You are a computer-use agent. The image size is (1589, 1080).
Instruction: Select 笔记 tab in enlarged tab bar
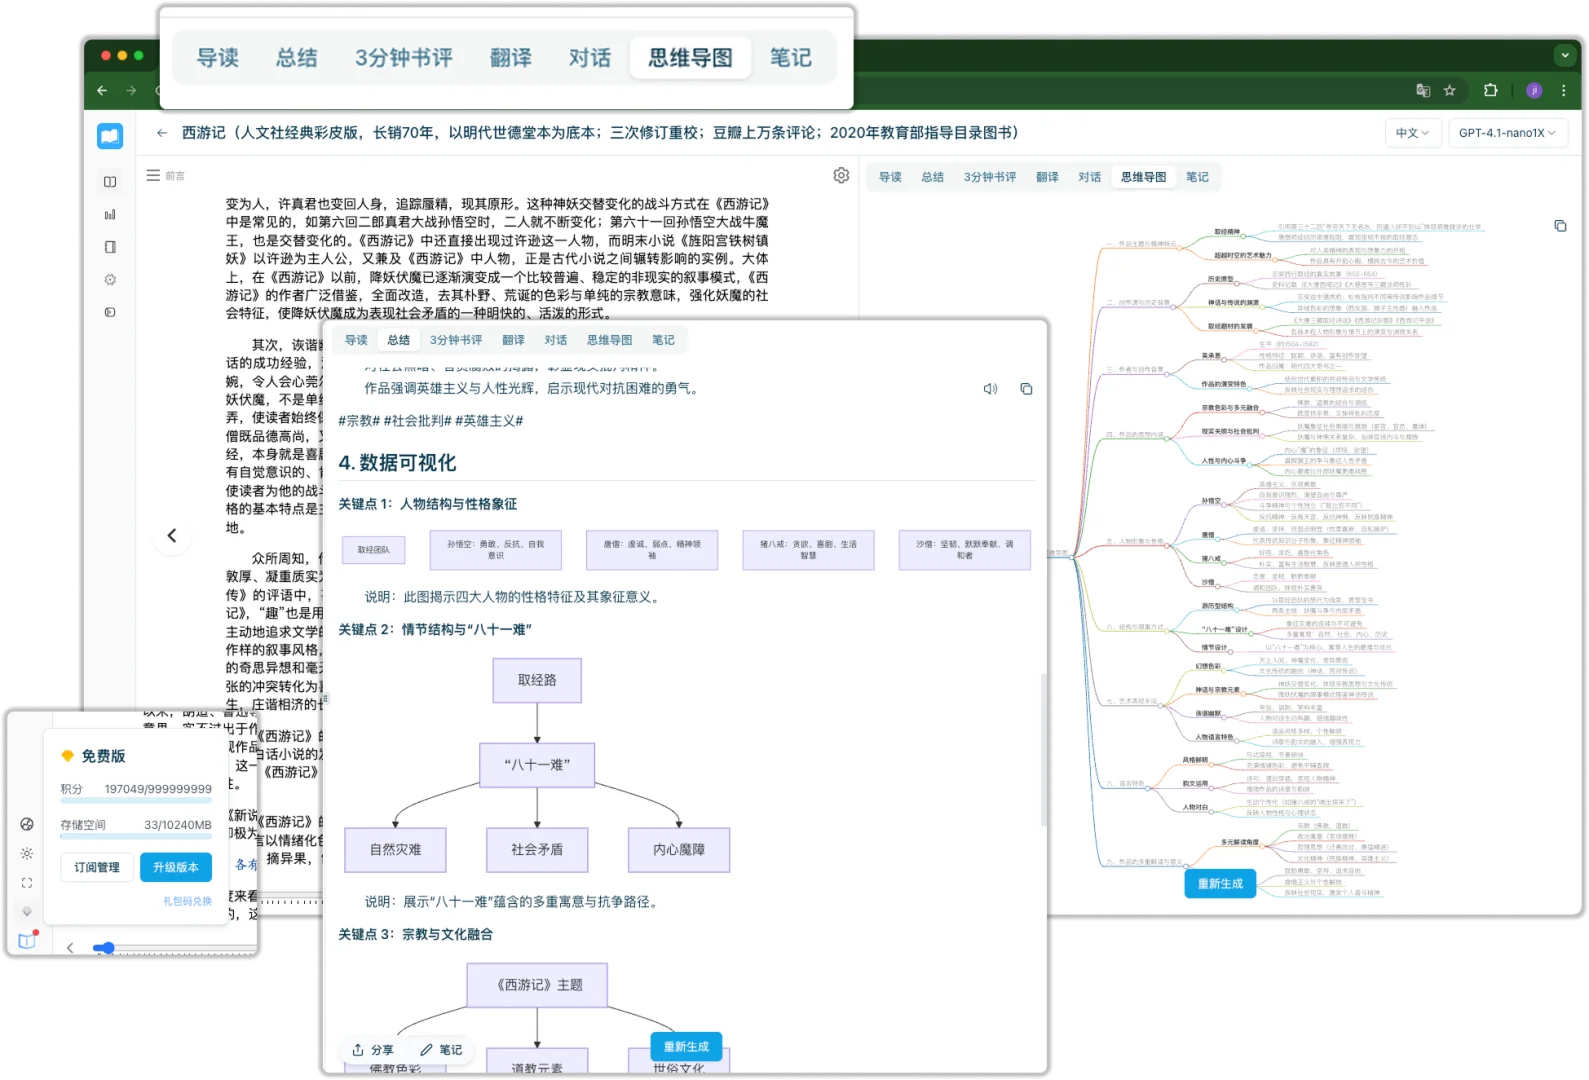point(790,58)
